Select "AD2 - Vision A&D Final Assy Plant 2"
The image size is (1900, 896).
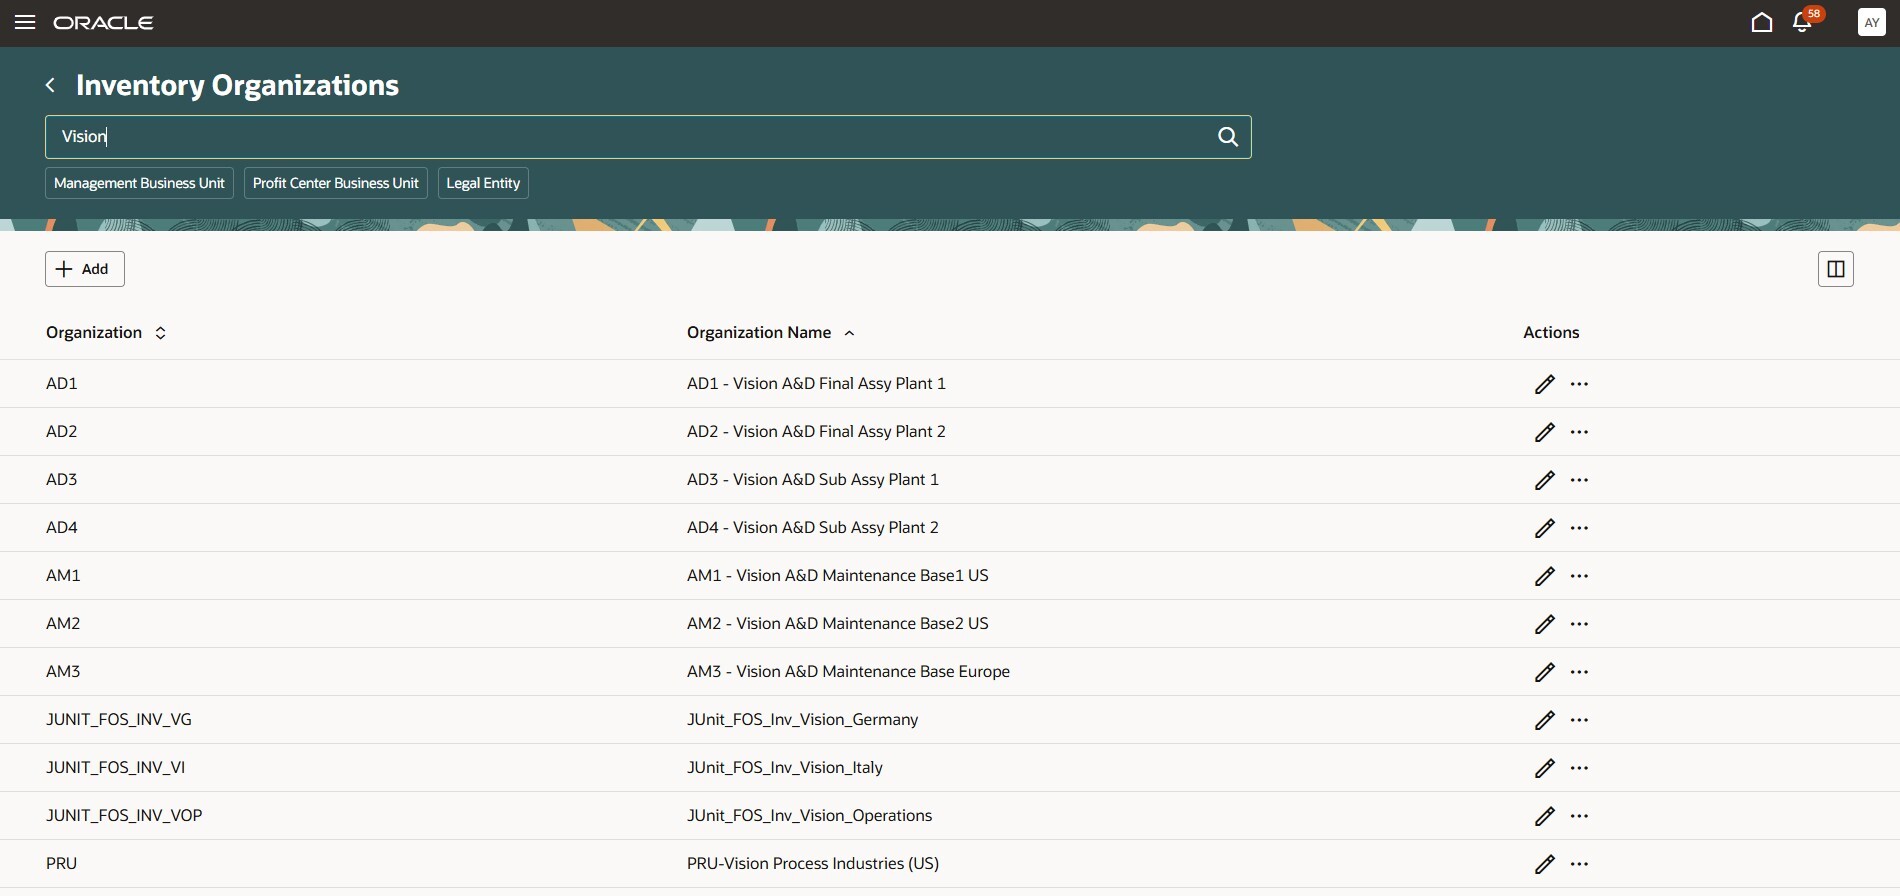(x=816, y=431)
